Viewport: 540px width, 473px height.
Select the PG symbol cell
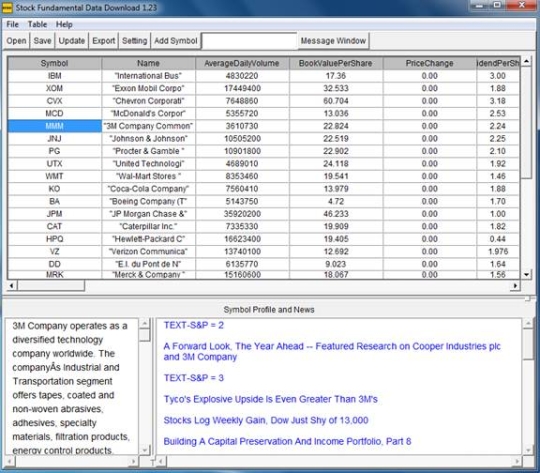(x=54, y=151)
